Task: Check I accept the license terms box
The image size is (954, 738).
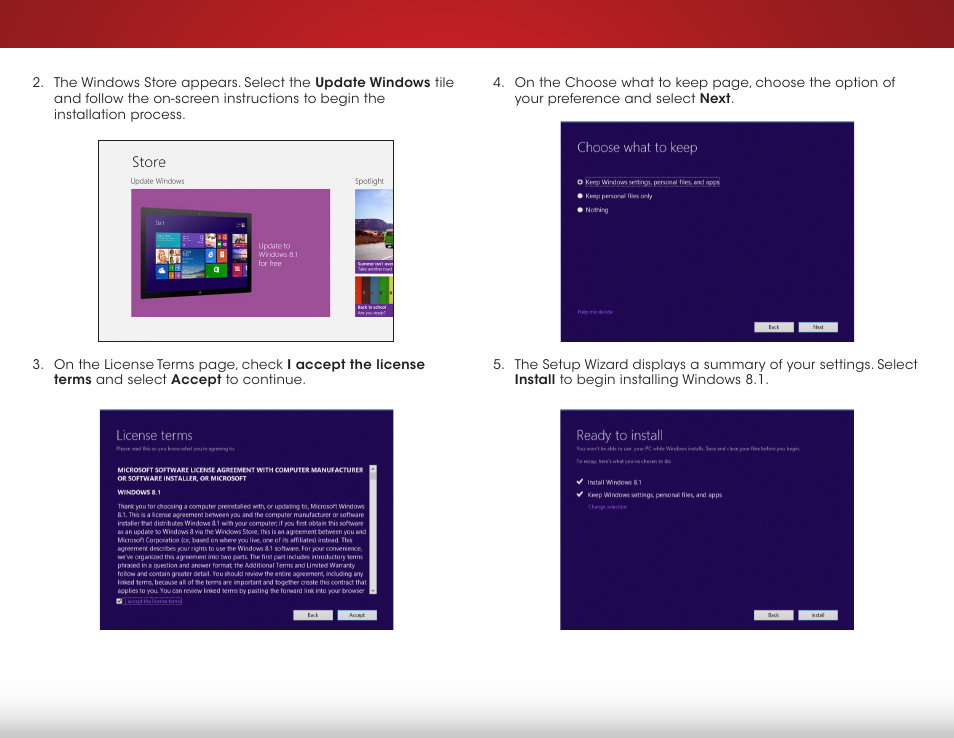Action: point(119,601)
